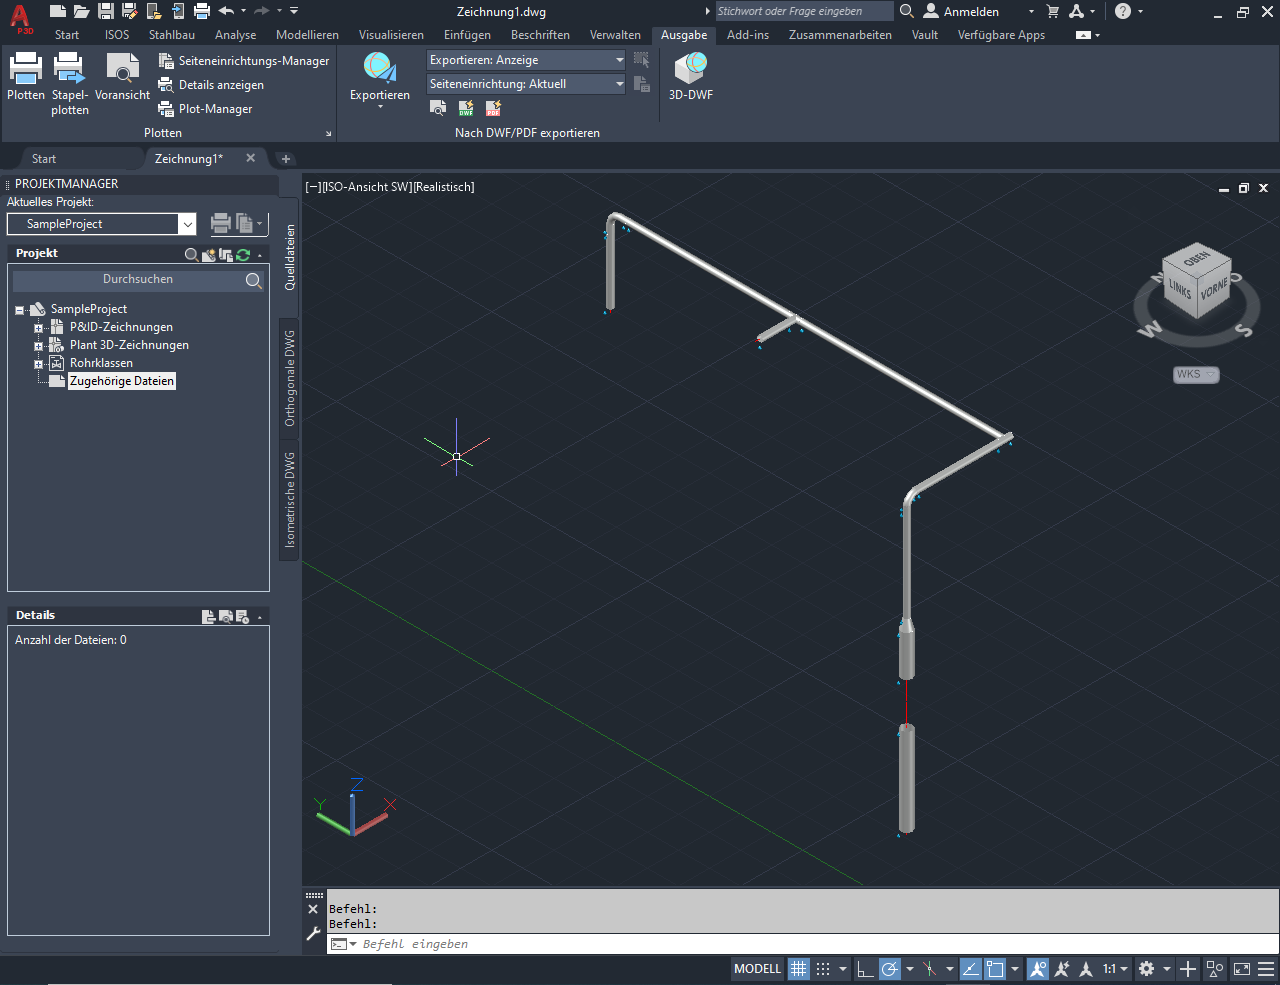
Task: Open the Plot-Manager
Action: 205,109
